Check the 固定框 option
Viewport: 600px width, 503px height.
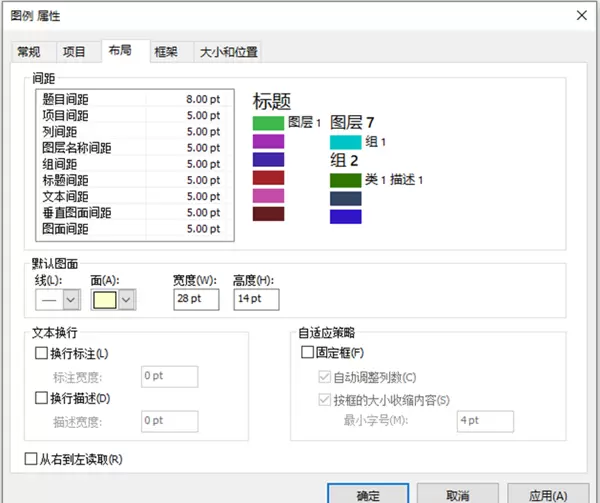(x=308, y=353)
